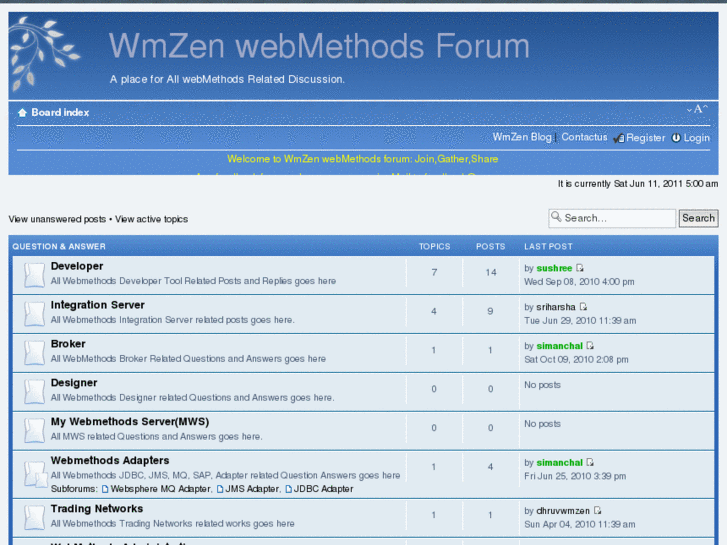The image size is (727, 545).
Task: Open the Board index link
Action: (60, 113)
